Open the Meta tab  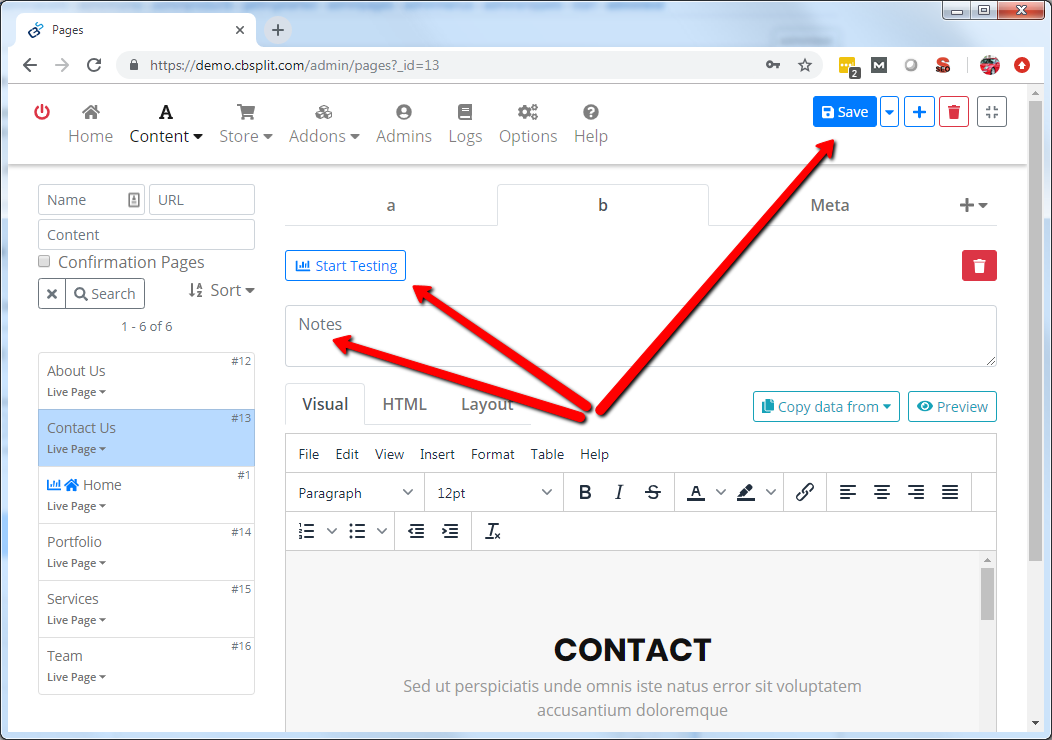point(829,205)
